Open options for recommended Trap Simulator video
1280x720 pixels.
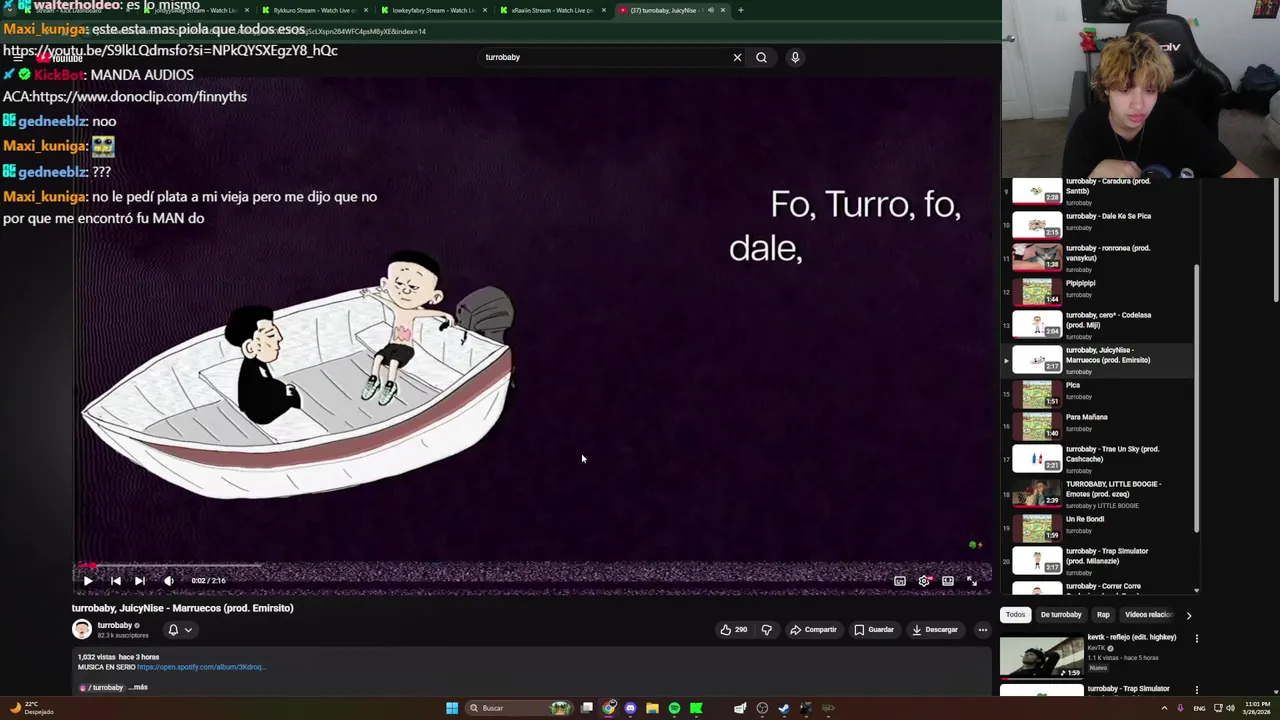click(1196, 690)
